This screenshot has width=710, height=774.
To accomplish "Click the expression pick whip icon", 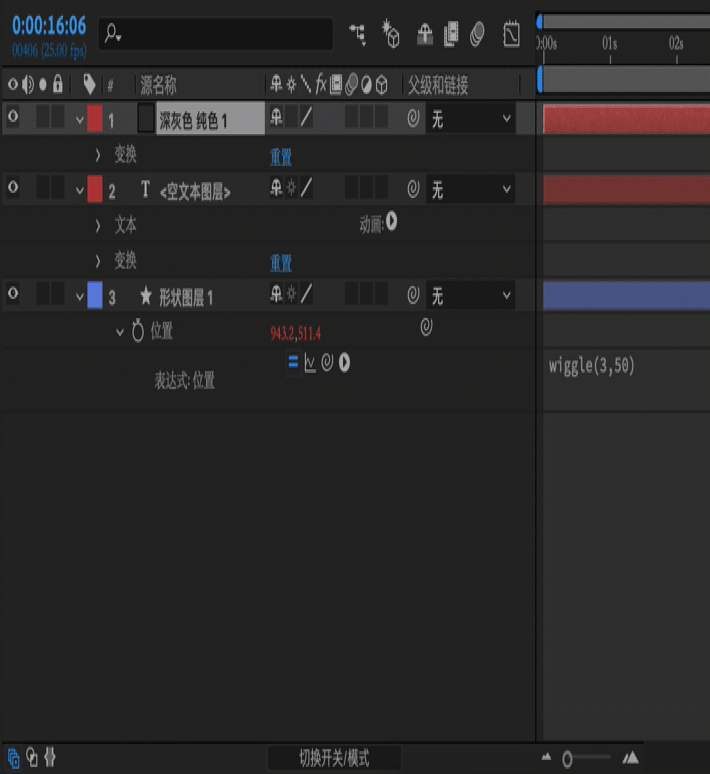I will pos(327,362).
